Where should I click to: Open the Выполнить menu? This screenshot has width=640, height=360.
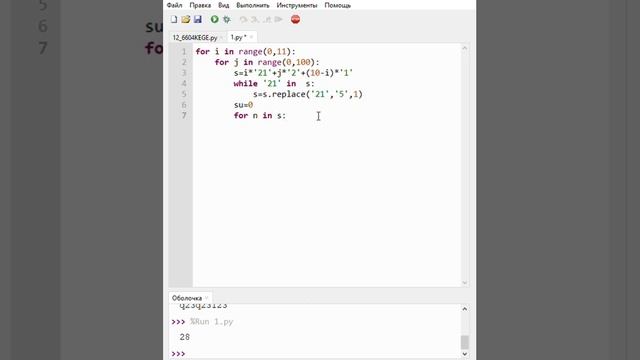[253, 5]
